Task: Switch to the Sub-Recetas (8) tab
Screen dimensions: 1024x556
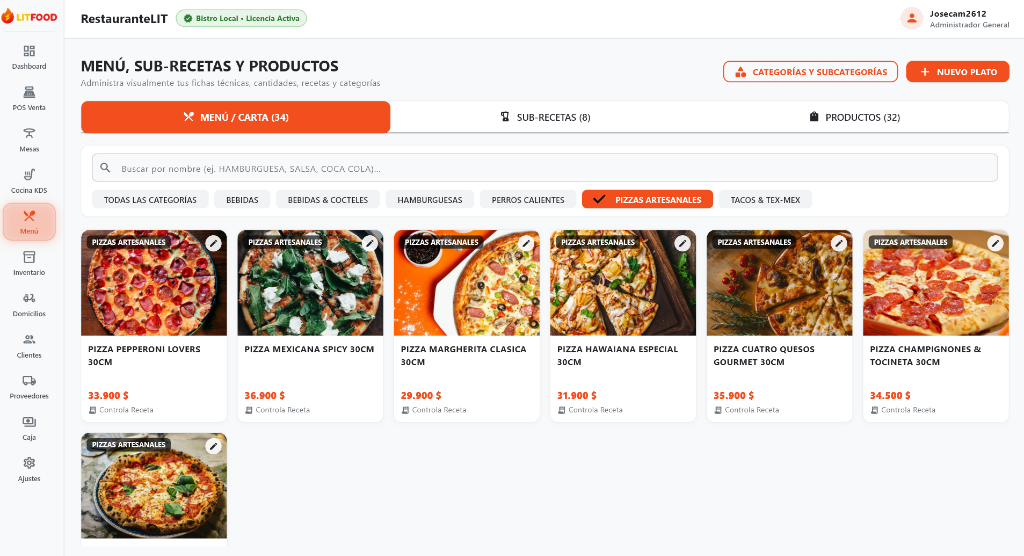Action: [x=545, y=117]
